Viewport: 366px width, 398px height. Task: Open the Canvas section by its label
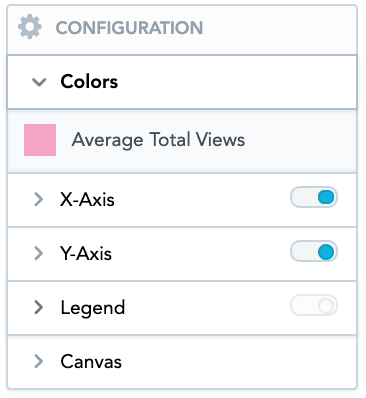pyautogui.click(x=91, y=362)
